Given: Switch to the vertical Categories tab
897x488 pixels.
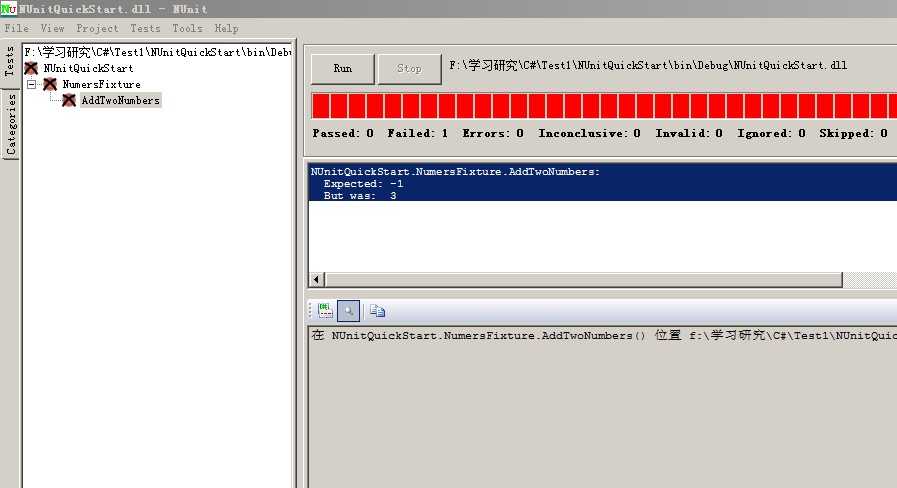Looking at the screenshot, I should coord(11,124).
